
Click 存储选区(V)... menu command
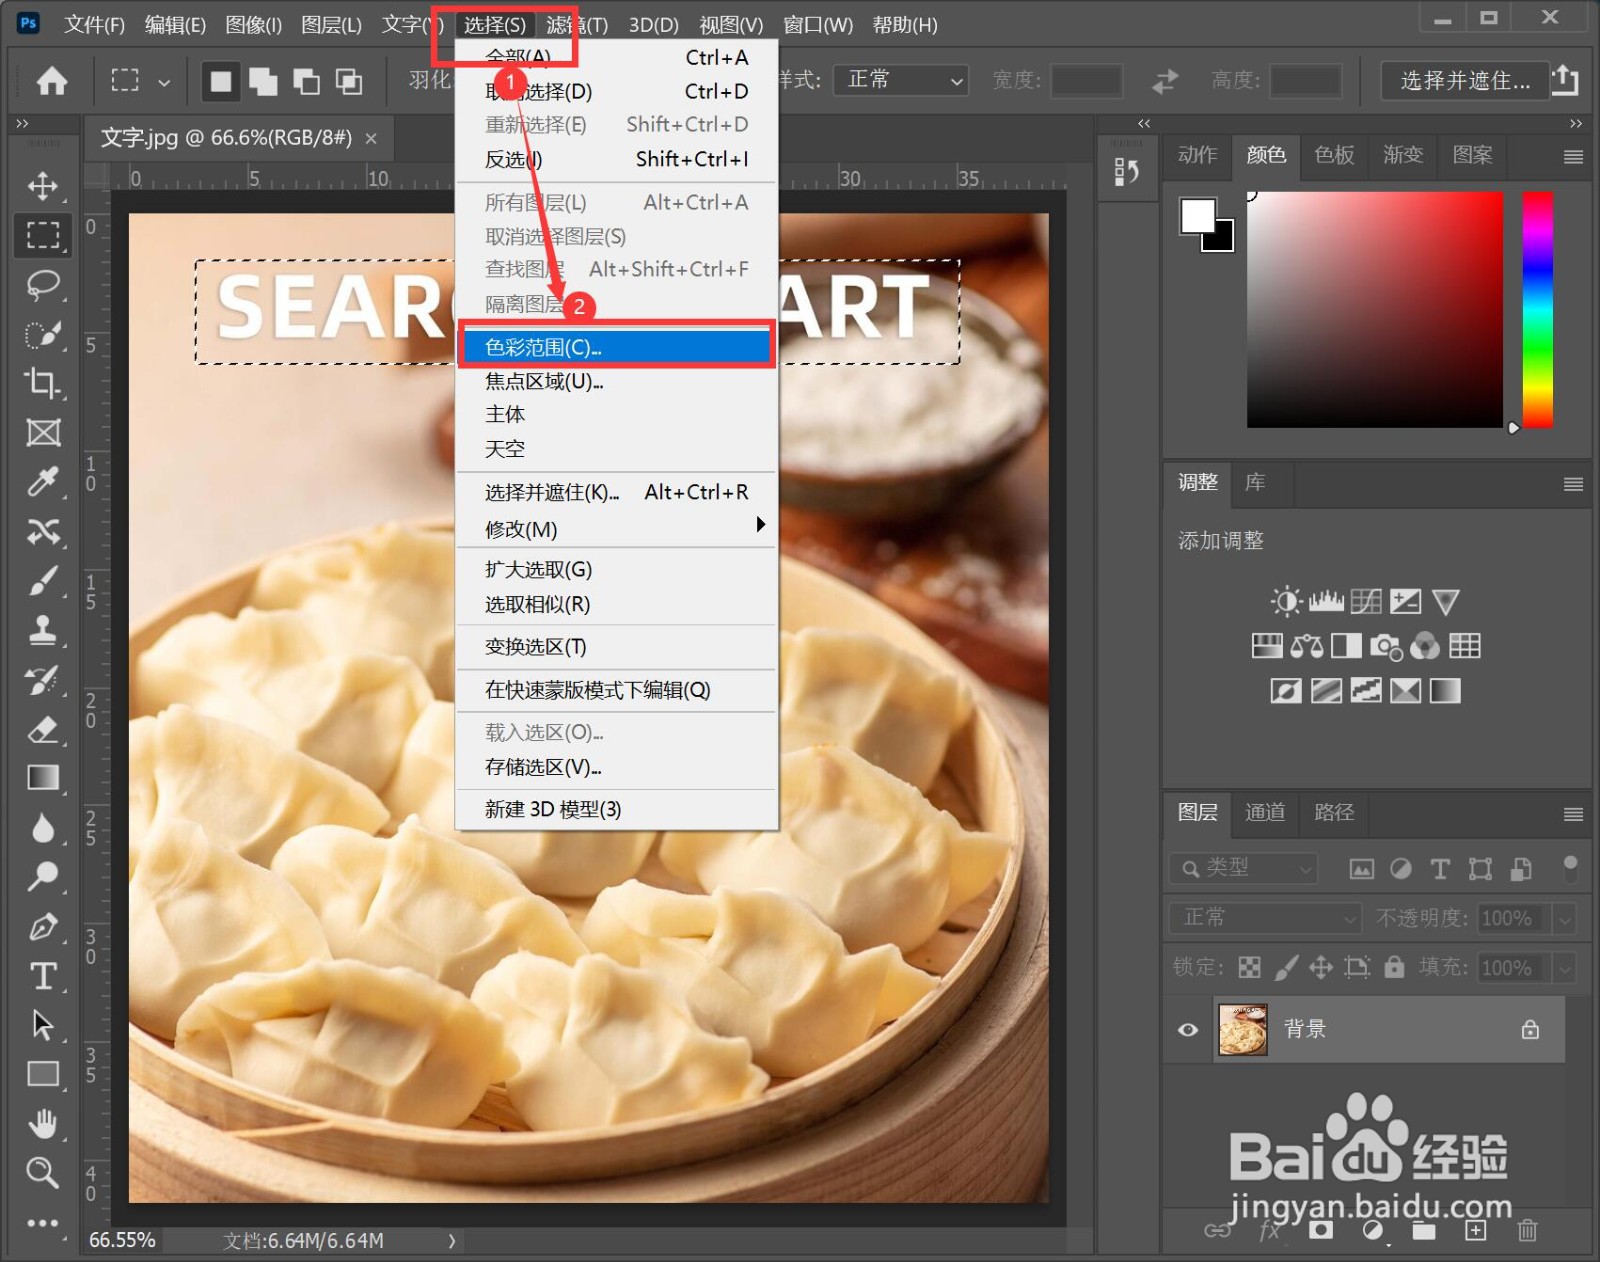point(617,767)
